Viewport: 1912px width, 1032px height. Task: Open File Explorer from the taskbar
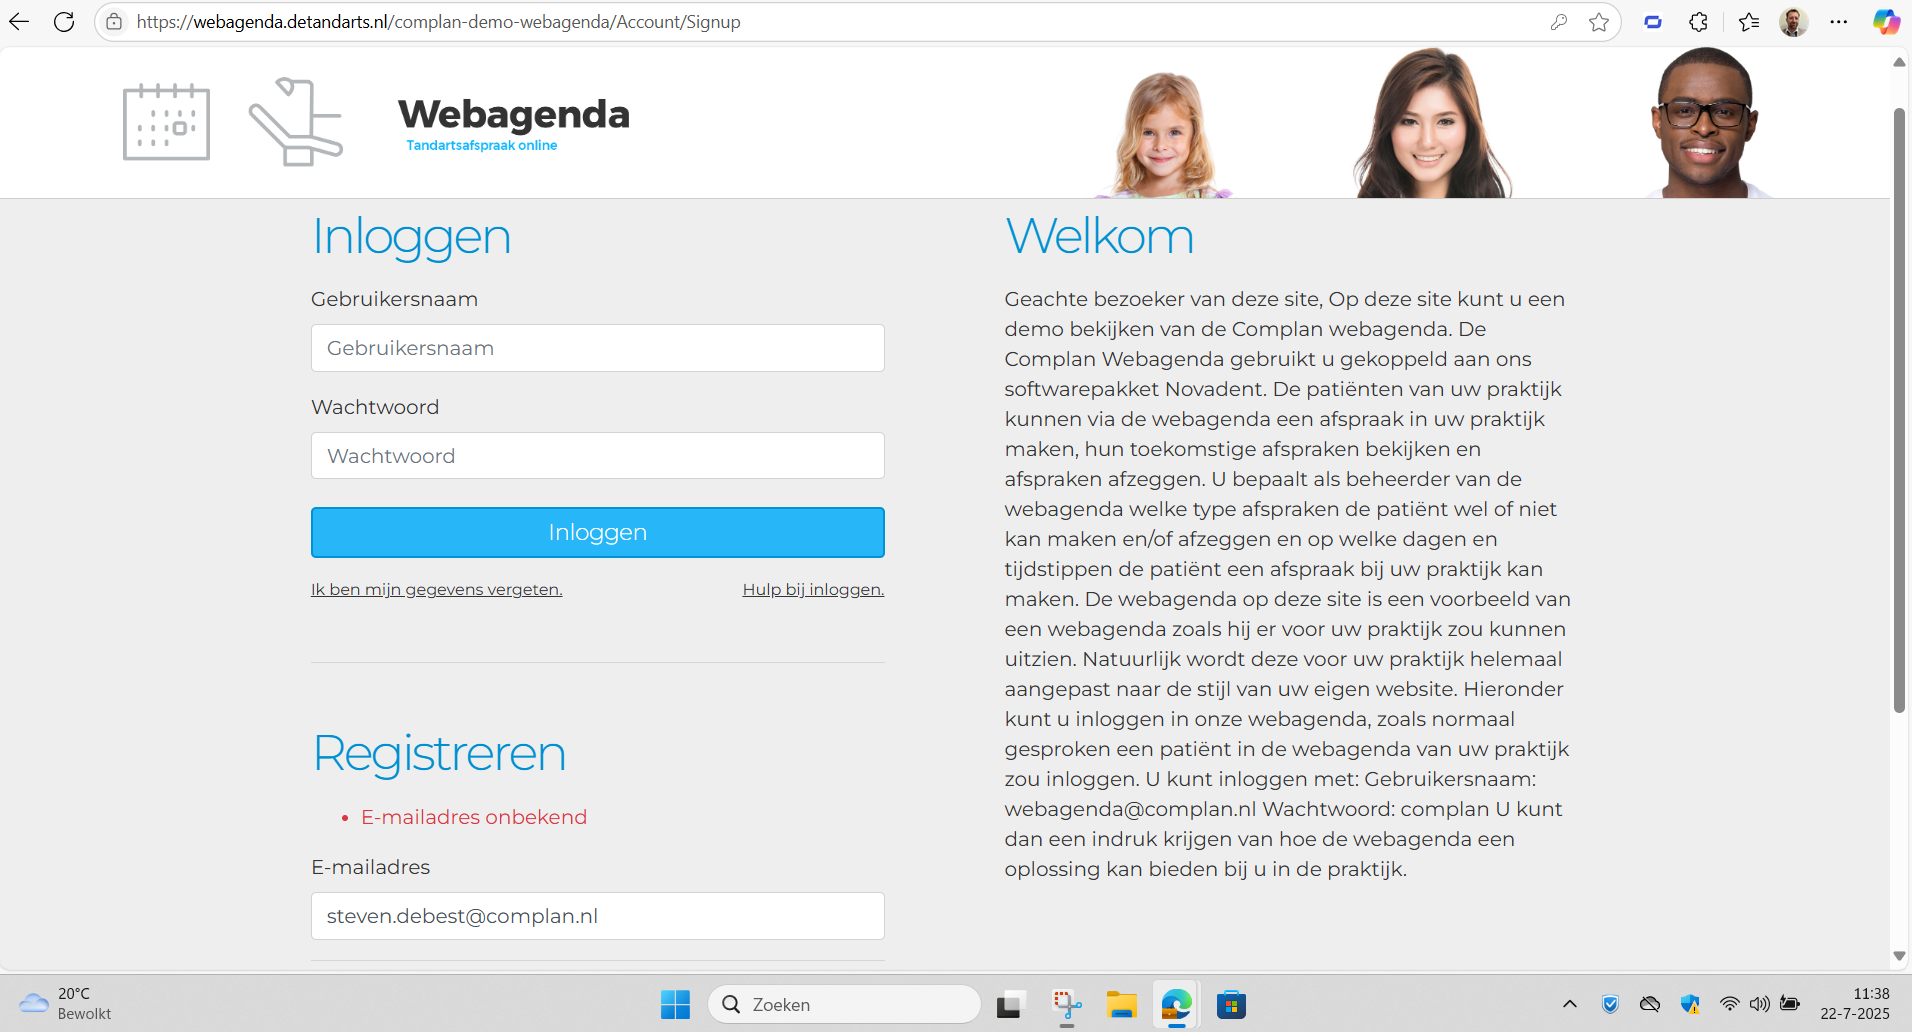(1121, 1004)
